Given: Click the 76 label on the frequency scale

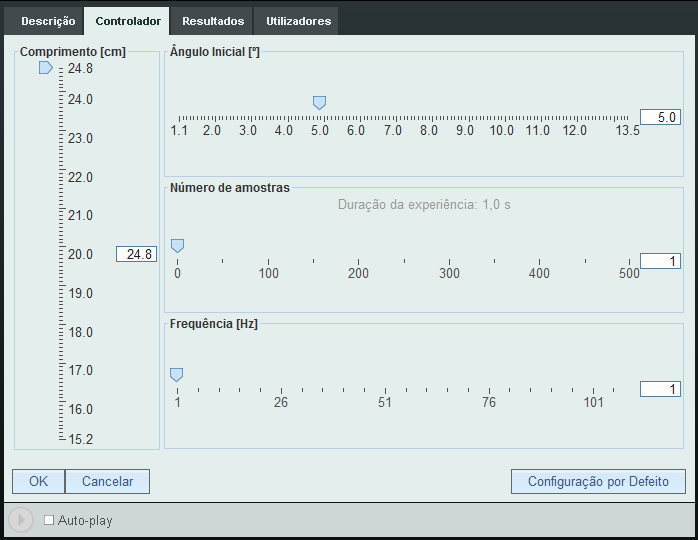Looking at the screenshot, I should (x=489, y=402).
